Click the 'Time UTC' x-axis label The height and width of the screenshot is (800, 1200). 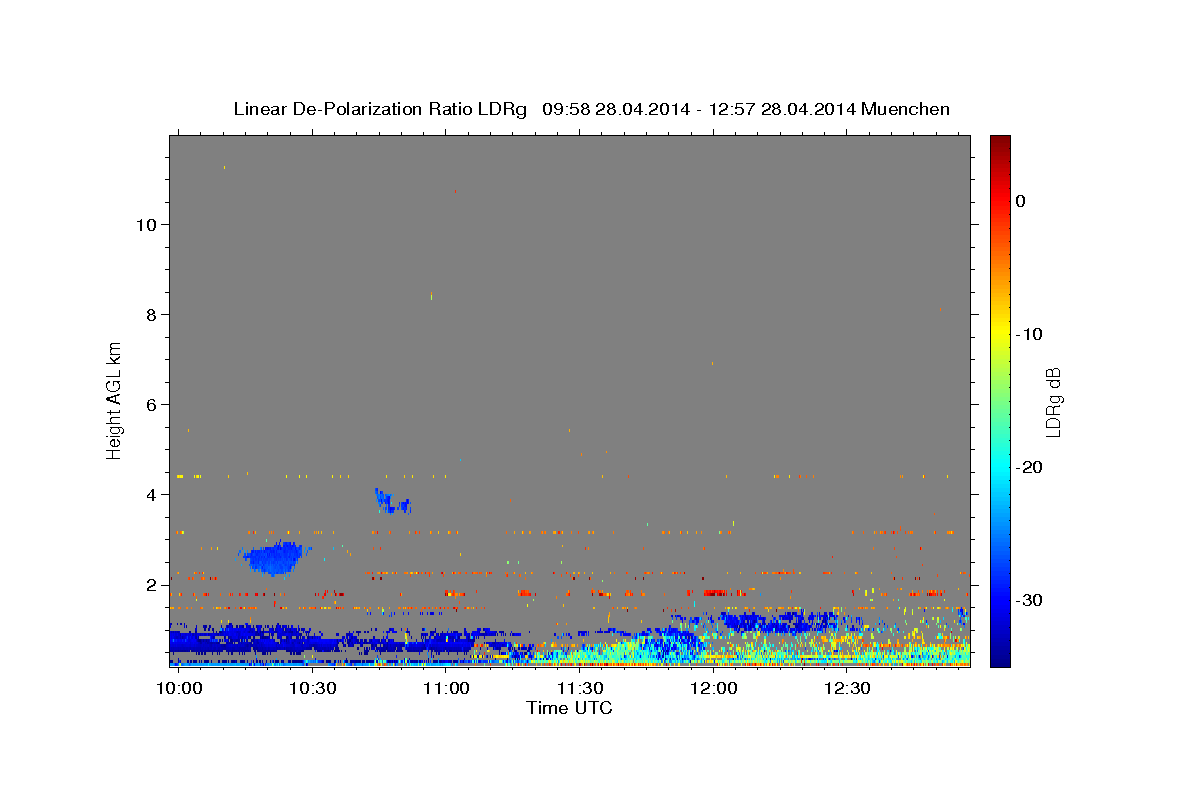click(x=569, y=708)
